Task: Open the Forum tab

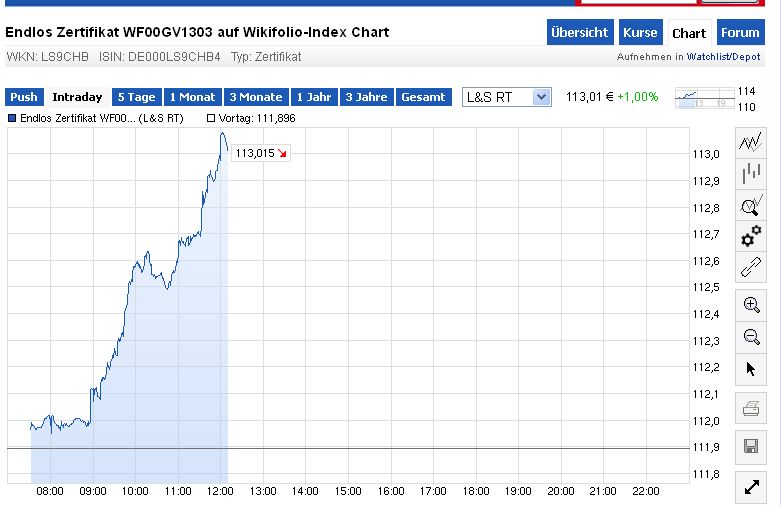Action: click(740, 33)
